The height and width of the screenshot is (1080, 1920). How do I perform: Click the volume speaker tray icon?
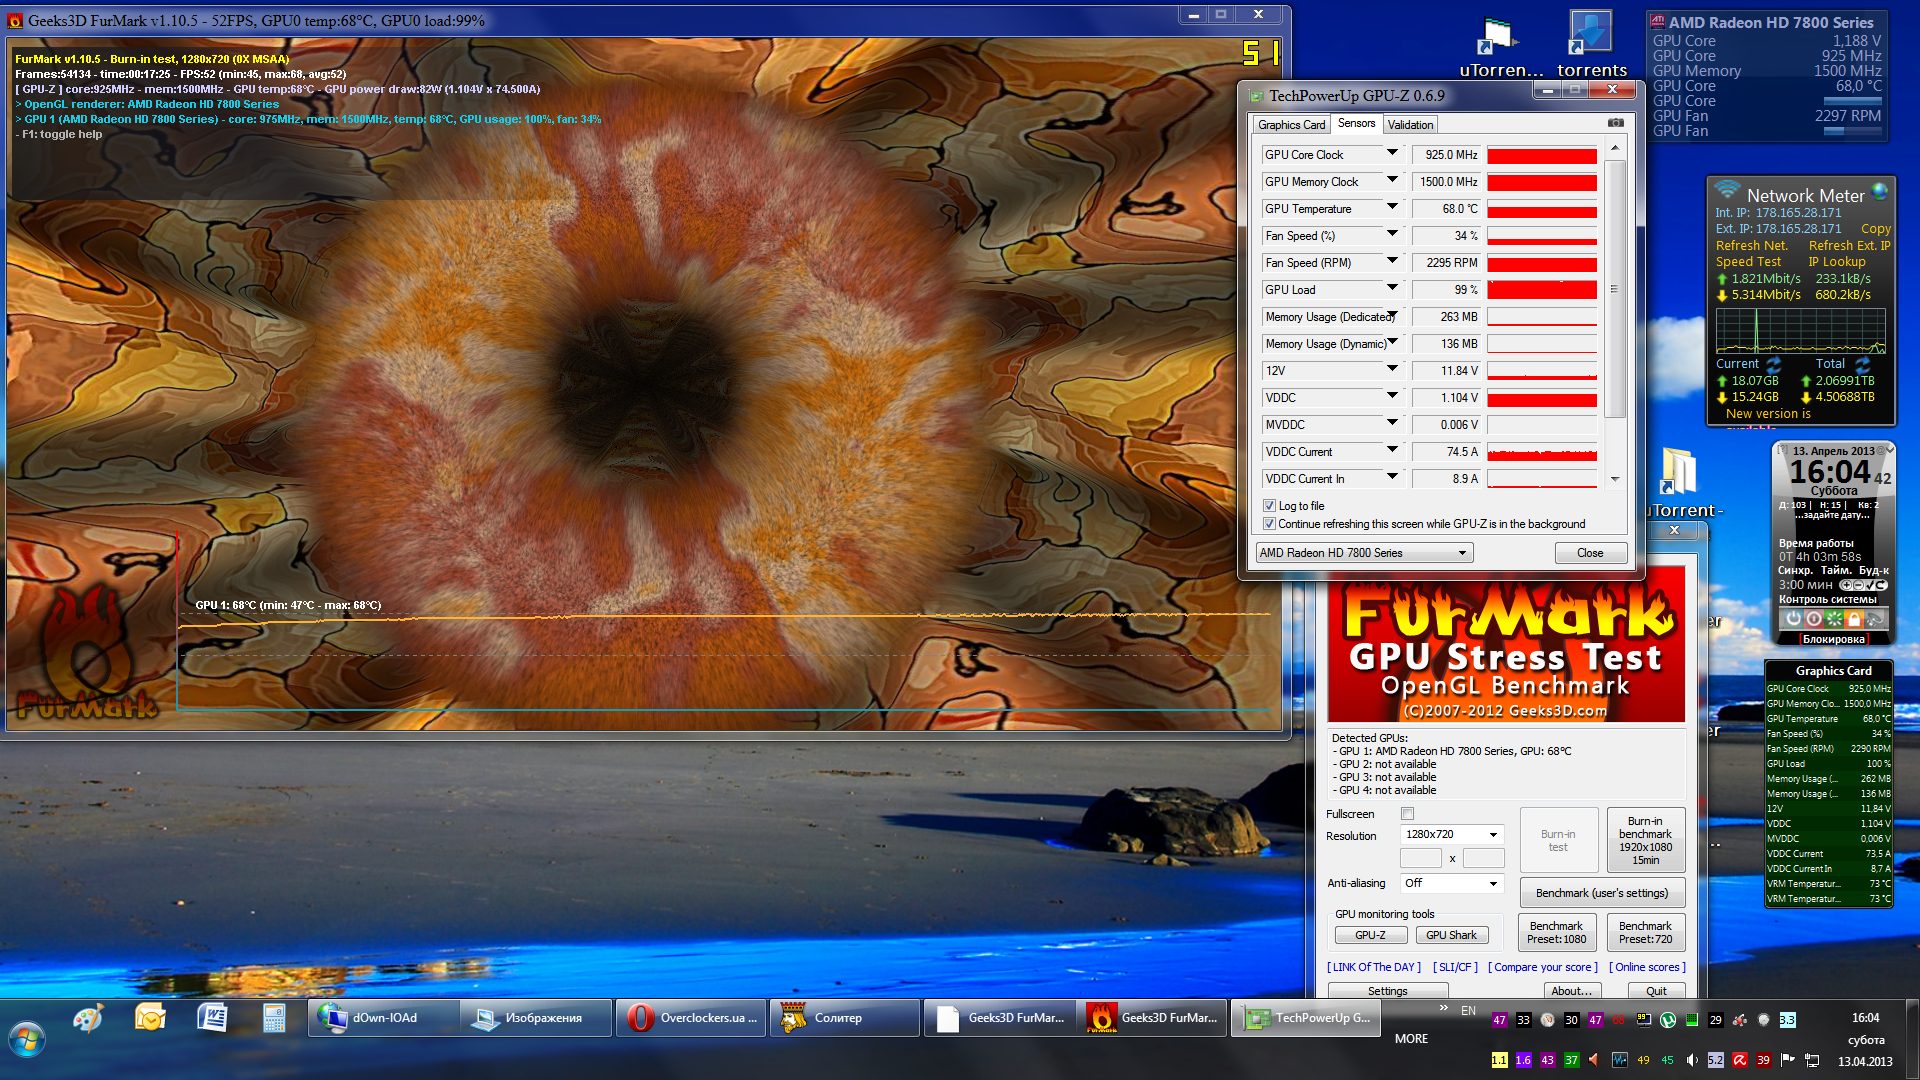point(1691,1060)
